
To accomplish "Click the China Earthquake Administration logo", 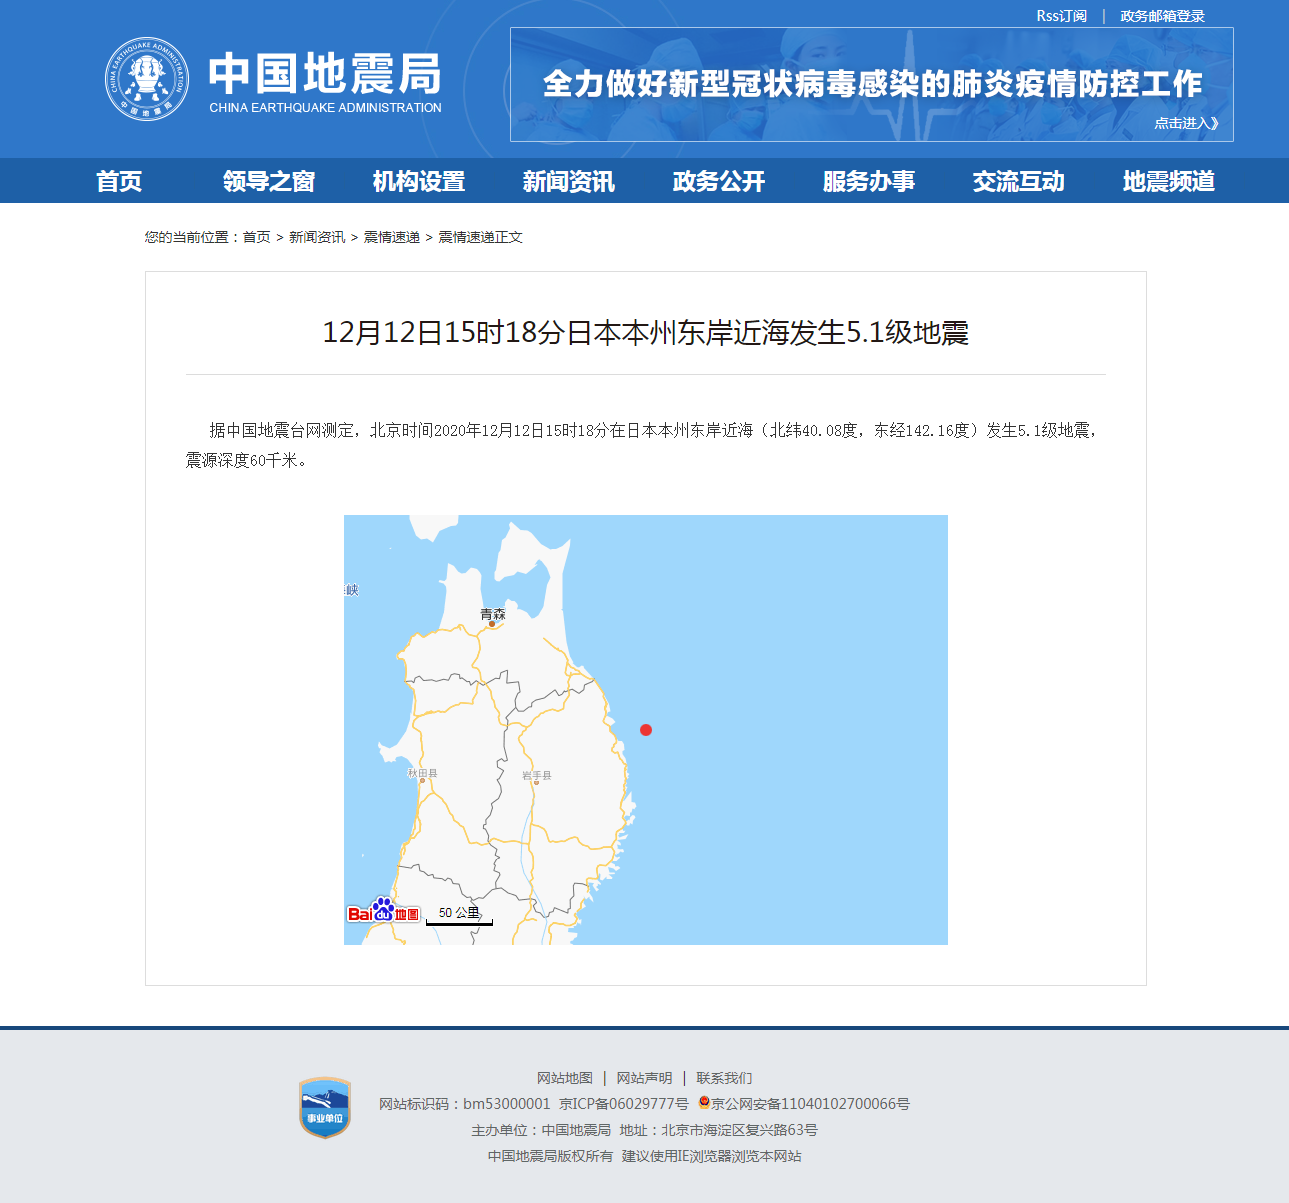I will tap(146, 78).
